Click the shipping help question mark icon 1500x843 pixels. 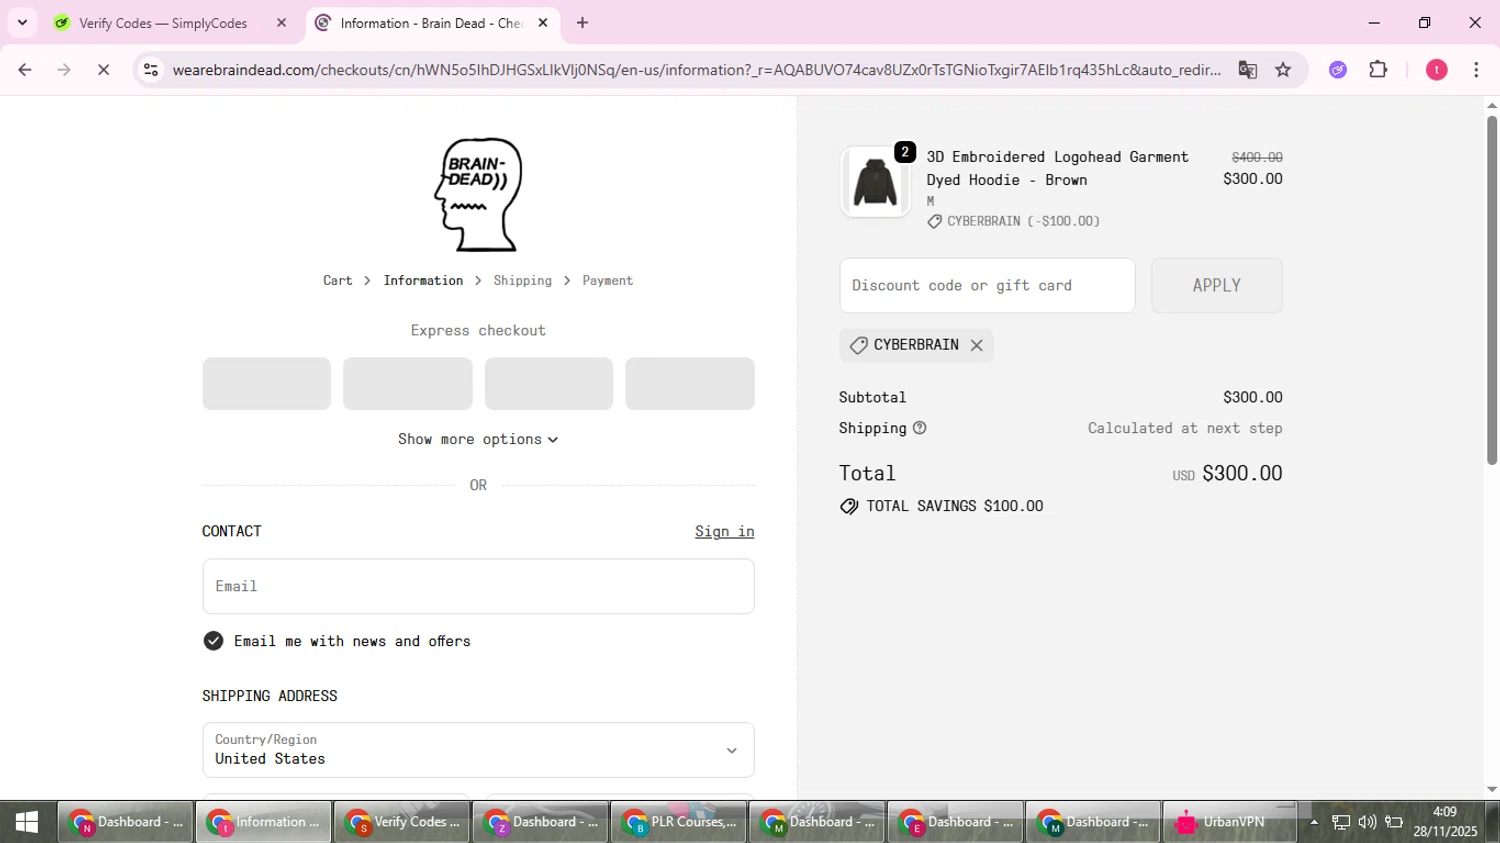tap(920, 428)
